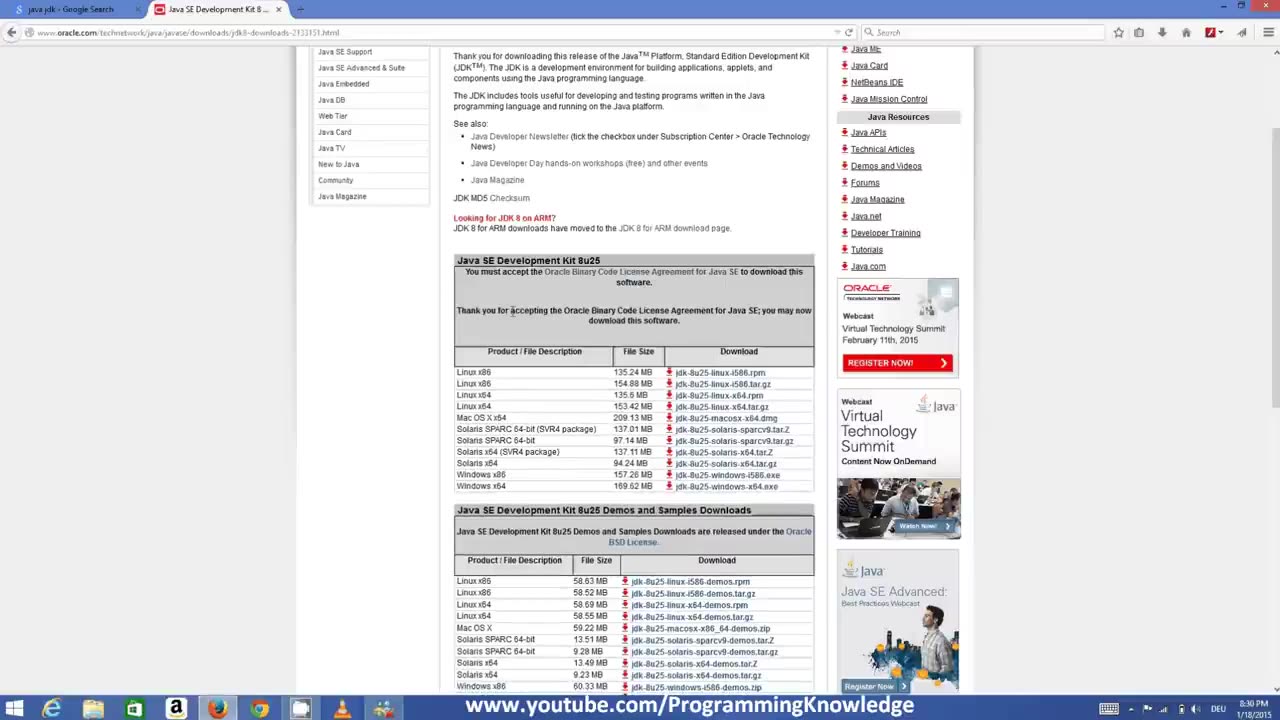Download jdk-8u25-linux-i586-demos.rpm

[690, 582]
